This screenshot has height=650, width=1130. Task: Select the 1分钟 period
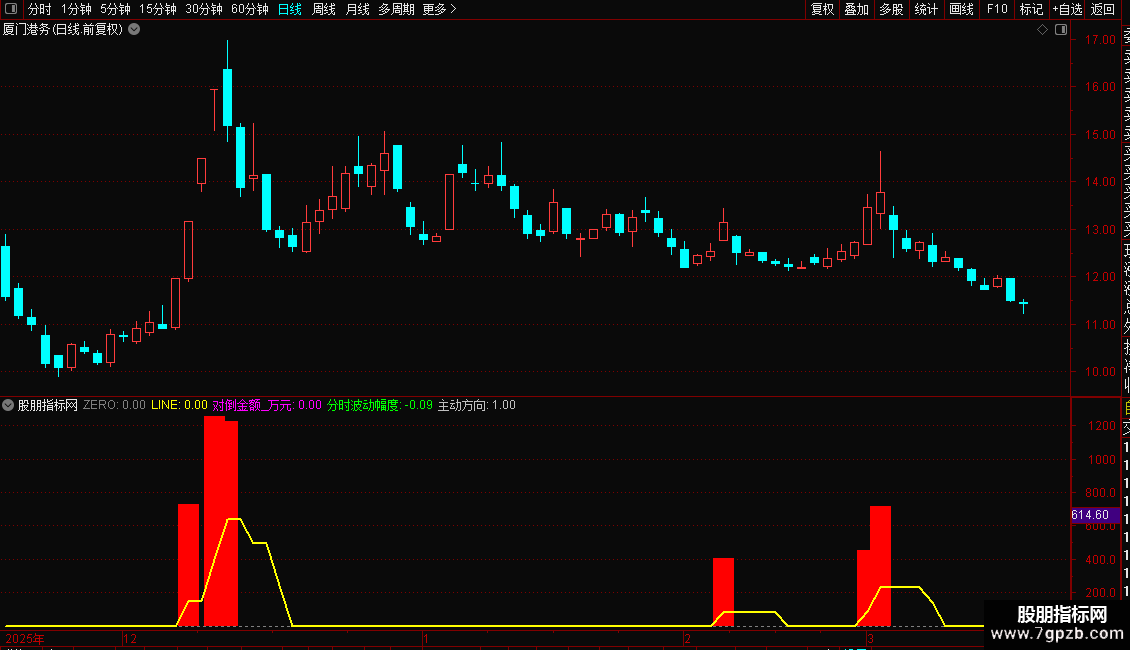76,9
